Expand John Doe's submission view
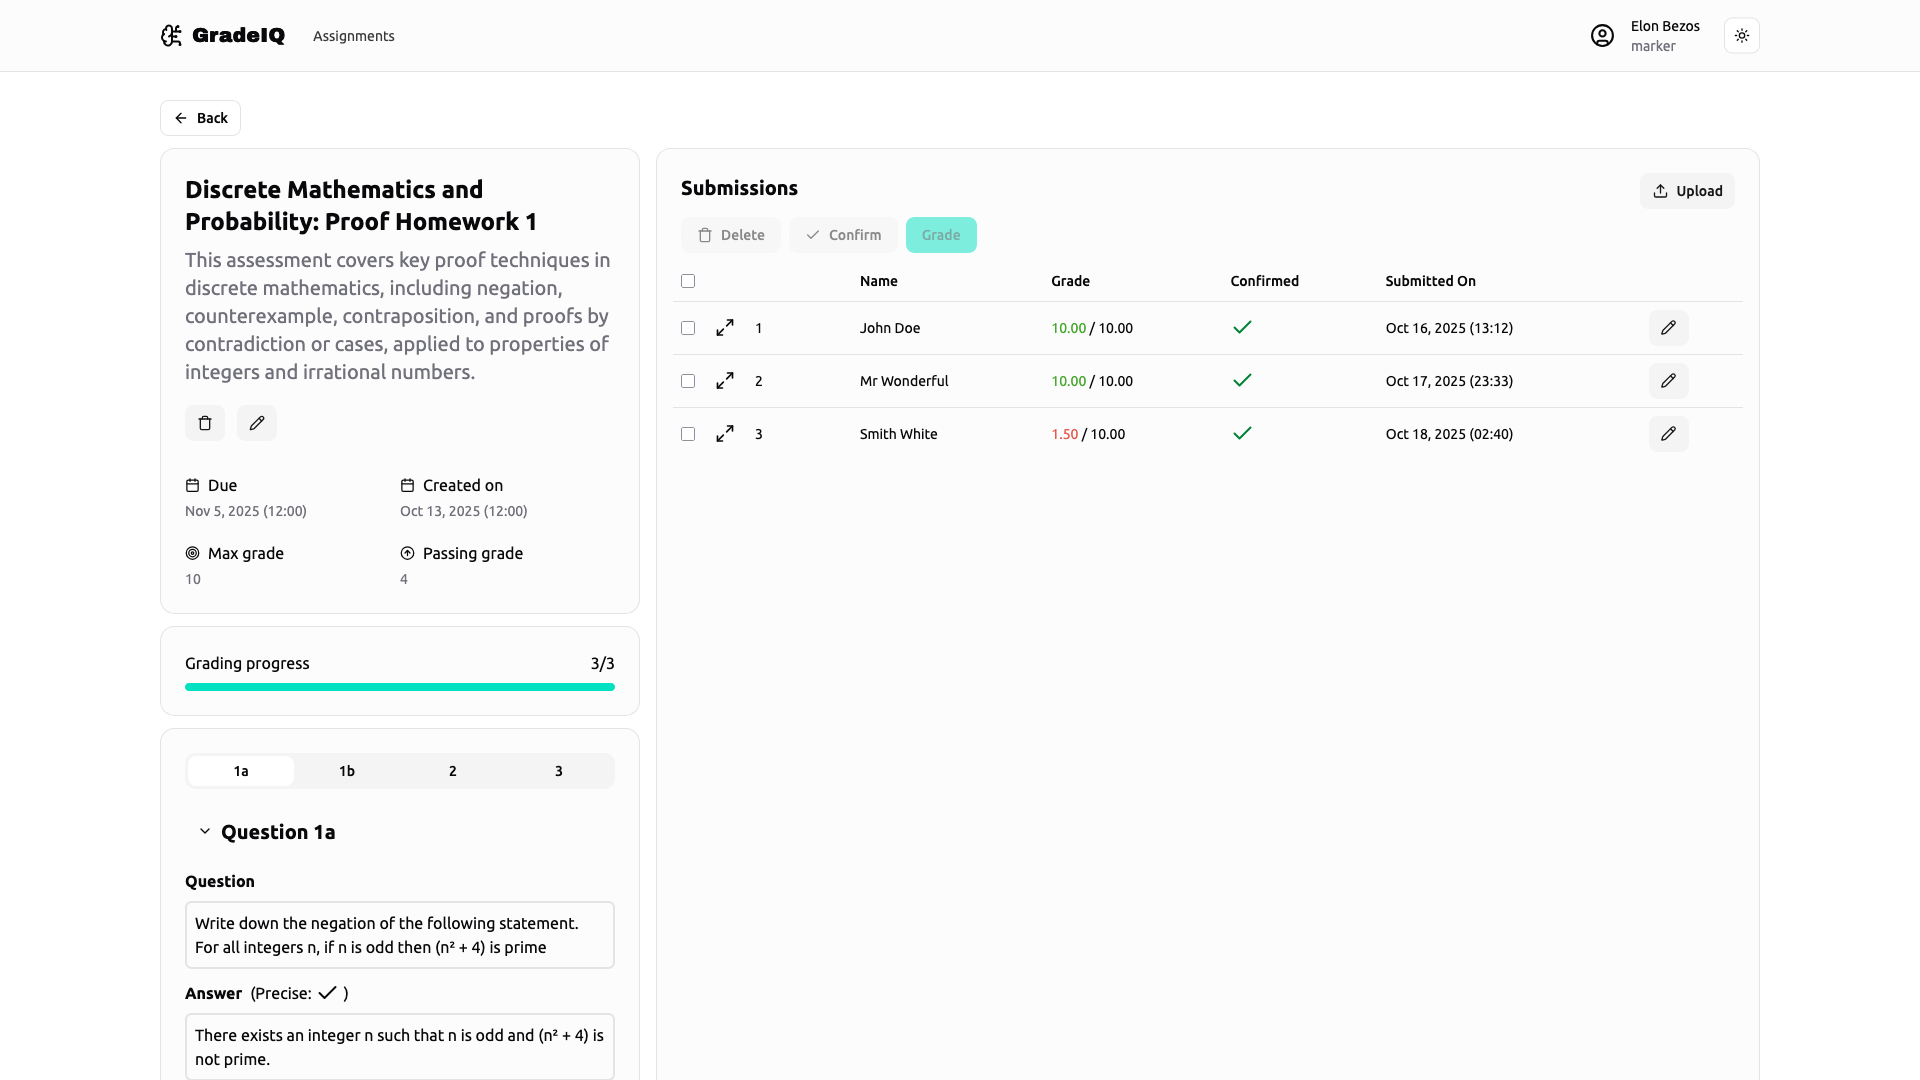 (x=725, y=328)
